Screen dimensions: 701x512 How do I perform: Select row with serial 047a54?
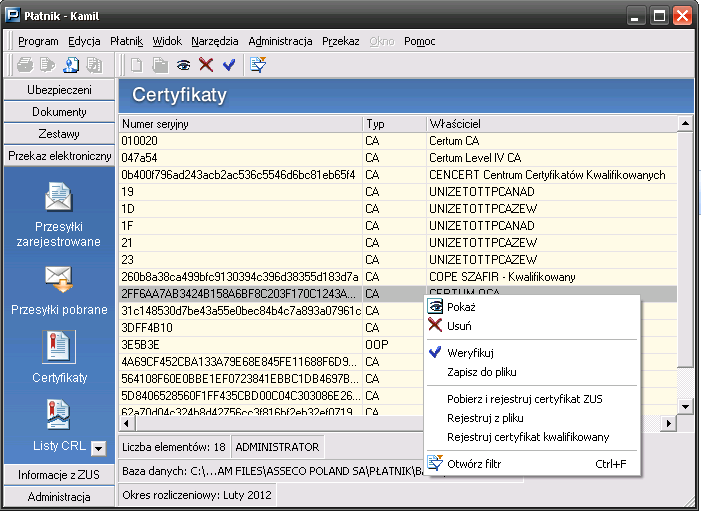[x=398, y=158]
